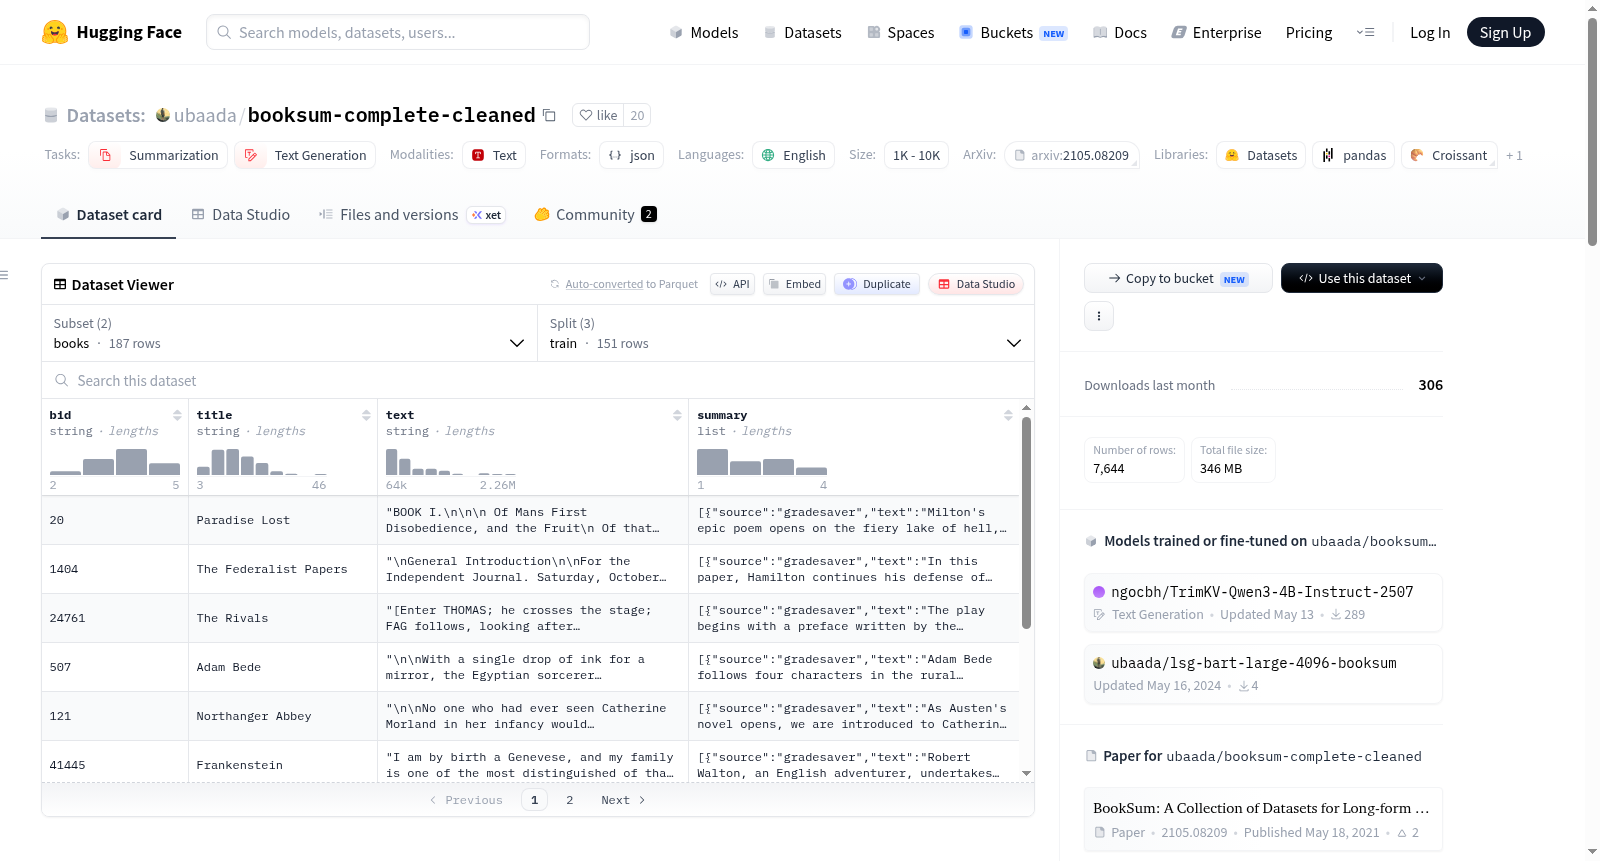Open the Community tab
The image size is (1600, 861).
596,214
